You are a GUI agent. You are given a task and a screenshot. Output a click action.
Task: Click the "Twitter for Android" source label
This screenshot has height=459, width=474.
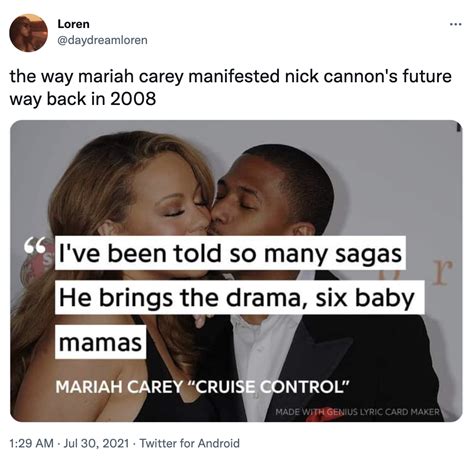coord(189,443)
